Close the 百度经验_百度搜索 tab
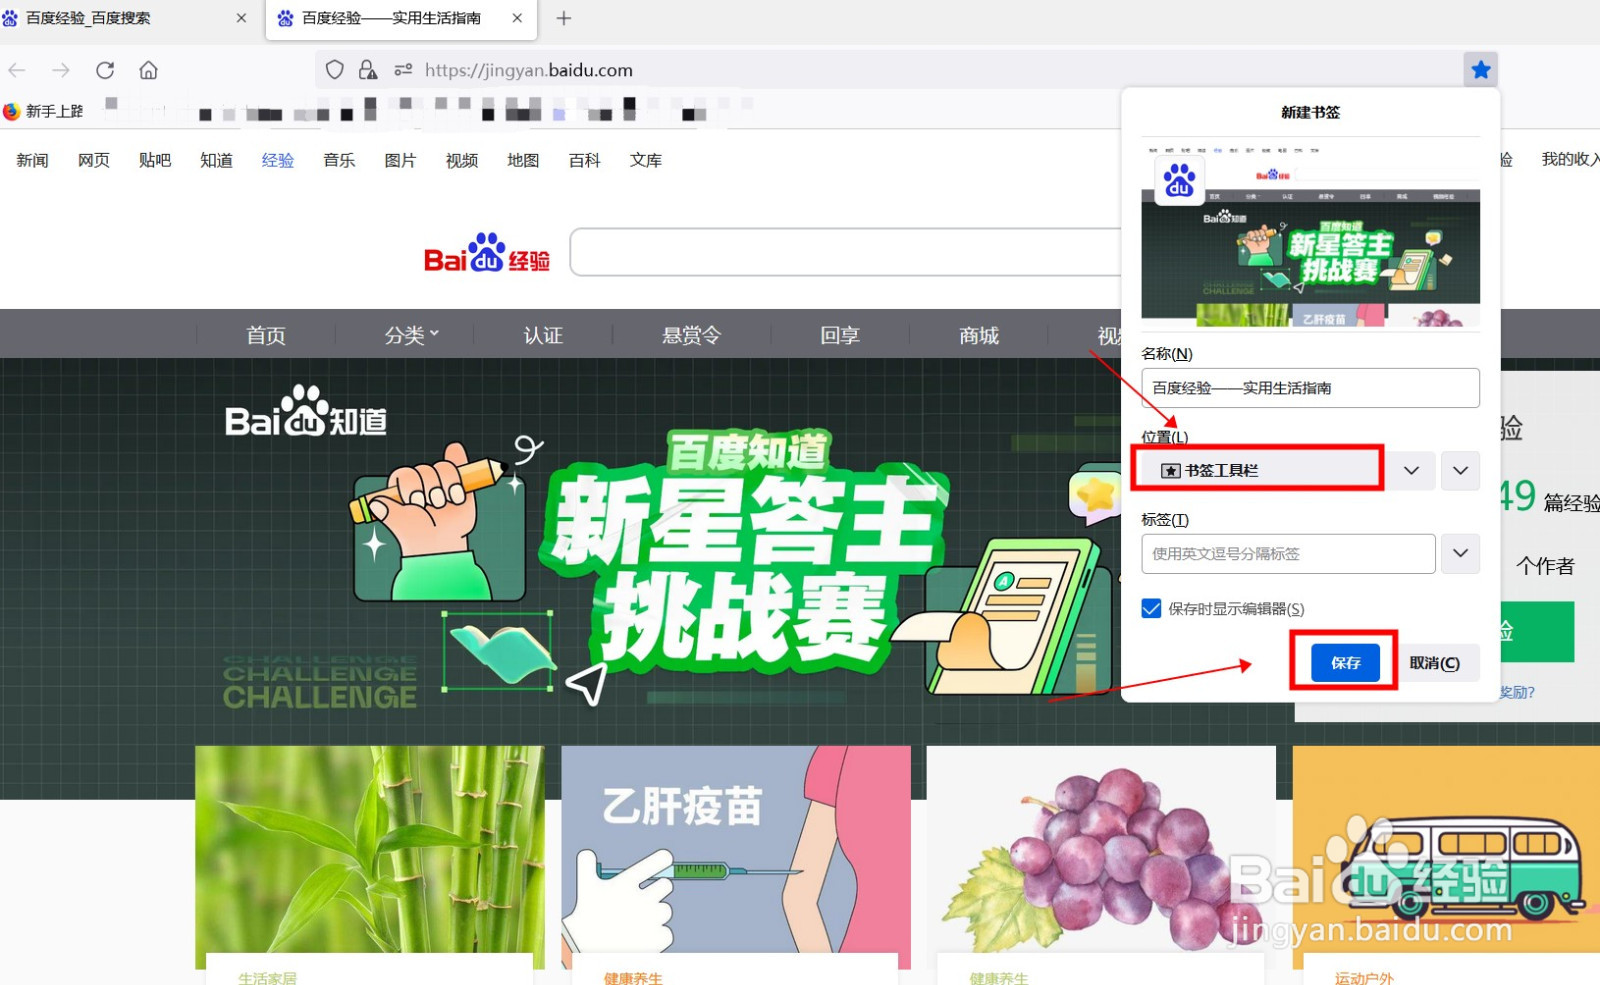1600x985 pixels. tap(241, 18)
